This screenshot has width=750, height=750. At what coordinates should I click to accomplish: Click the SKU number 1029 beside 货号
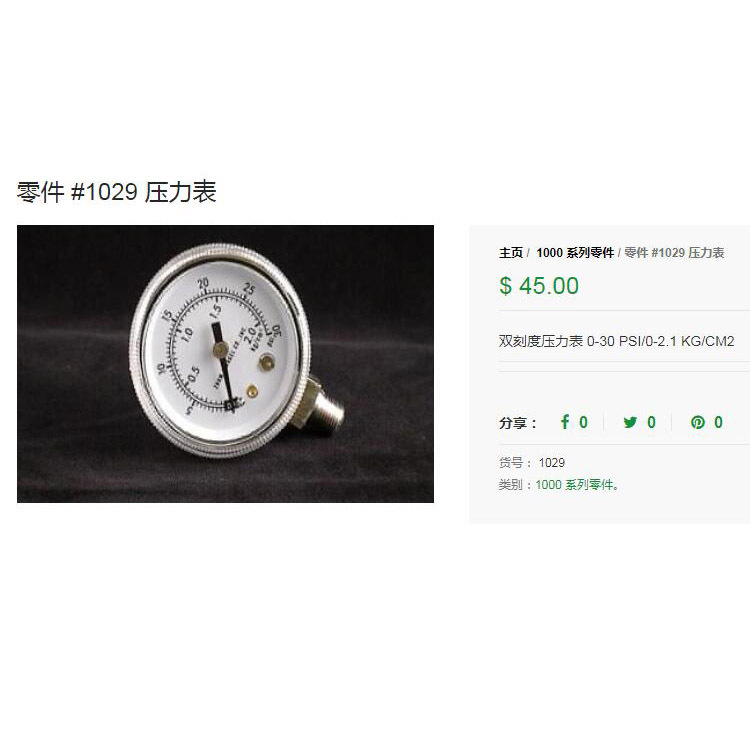pos(551,463)
